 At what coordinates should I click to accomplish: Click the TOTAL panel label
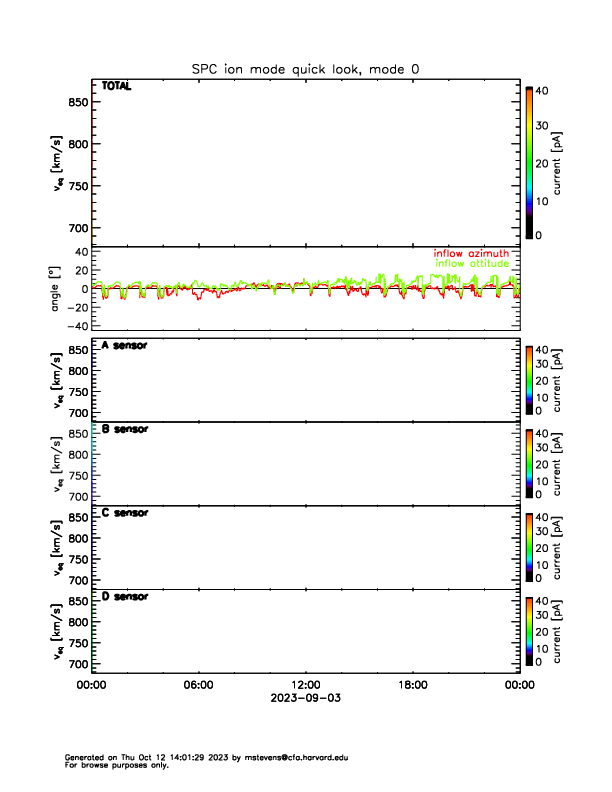coord(117,86)
